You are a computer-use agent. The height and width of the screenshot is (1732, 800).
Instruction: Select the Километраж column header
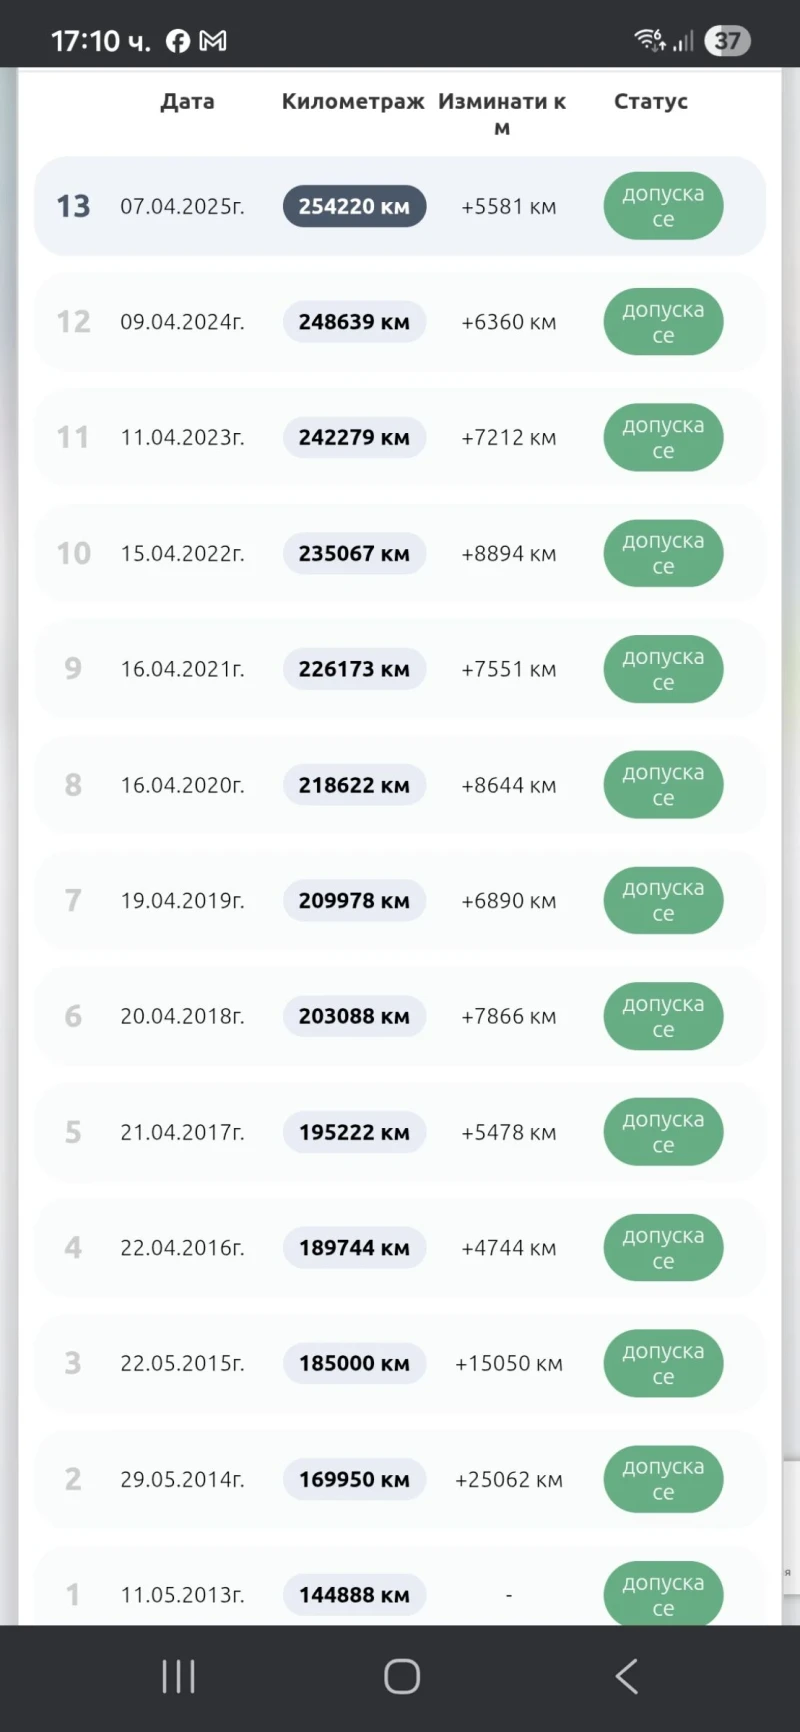(353, 101)
